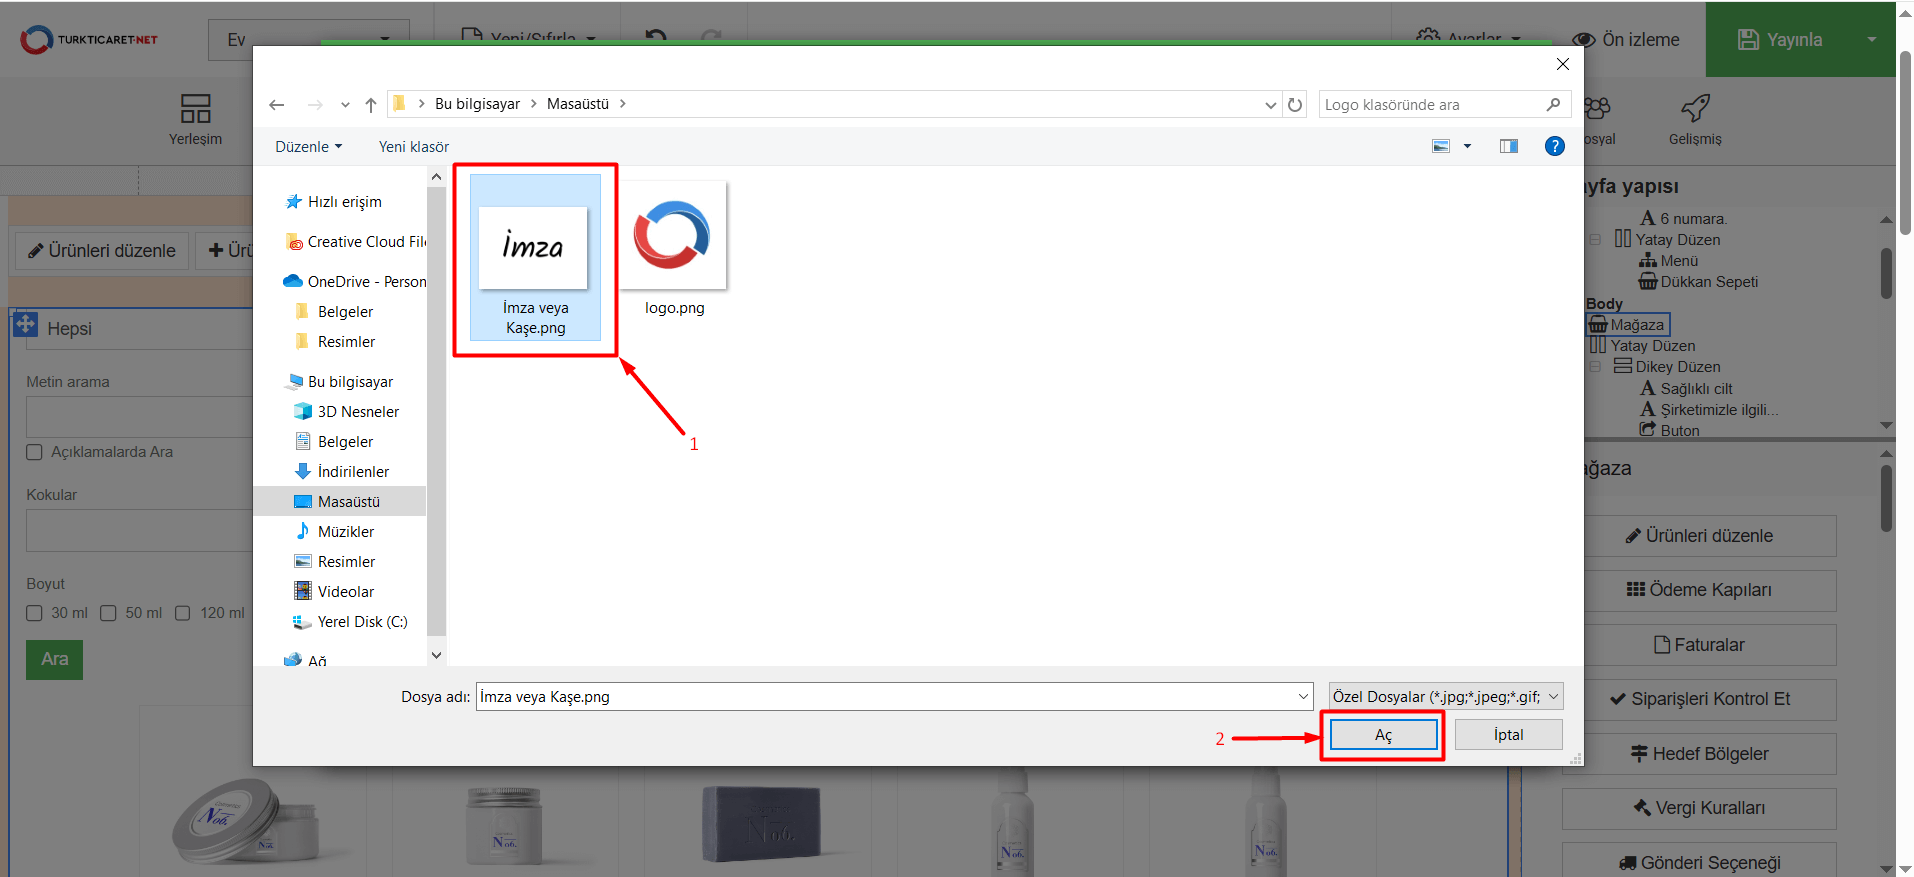
Task: Click the Aç button to open file
Action: 1383,735
